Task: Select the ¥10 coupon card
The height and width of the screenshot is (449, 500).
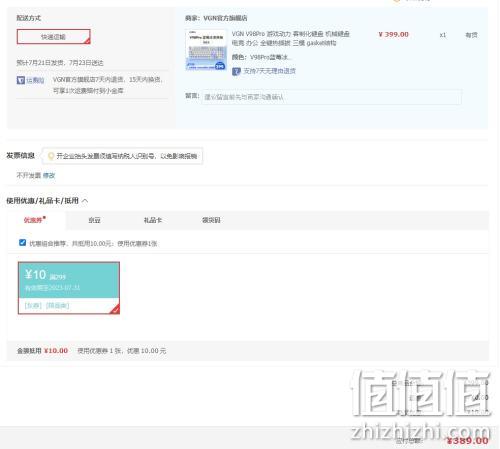Action: click(69, 288)
